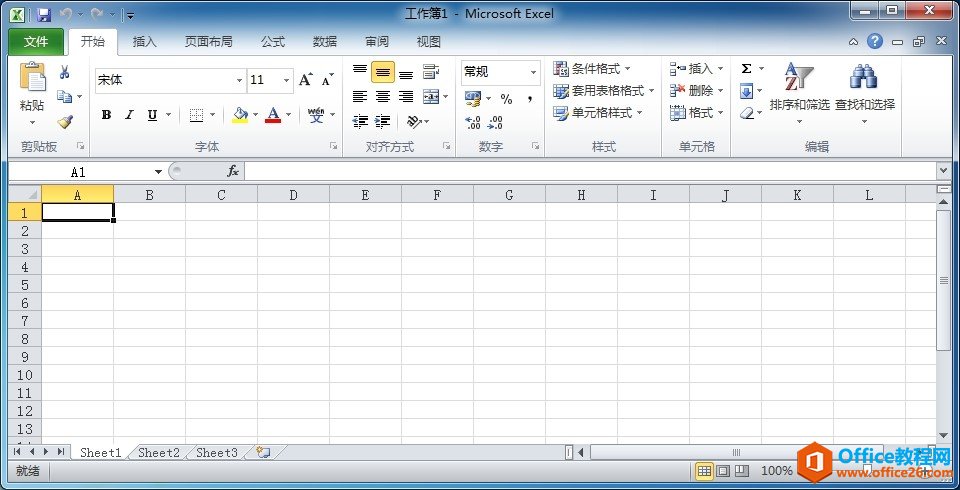
Task: Switch to the 插入 ribbon tab
Action: (x=144, y=42)
